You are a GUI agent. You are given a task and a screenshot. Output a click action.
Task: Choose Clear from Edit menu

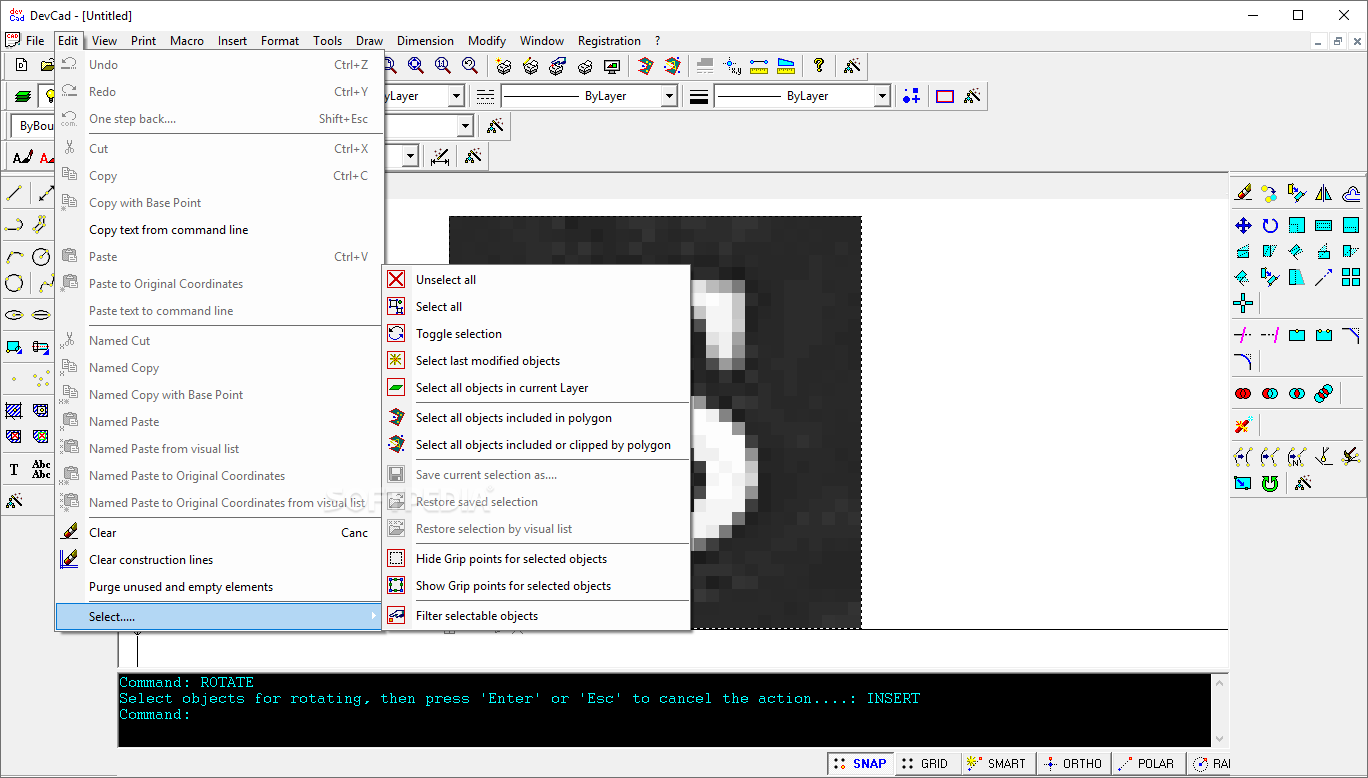(219, 533)
